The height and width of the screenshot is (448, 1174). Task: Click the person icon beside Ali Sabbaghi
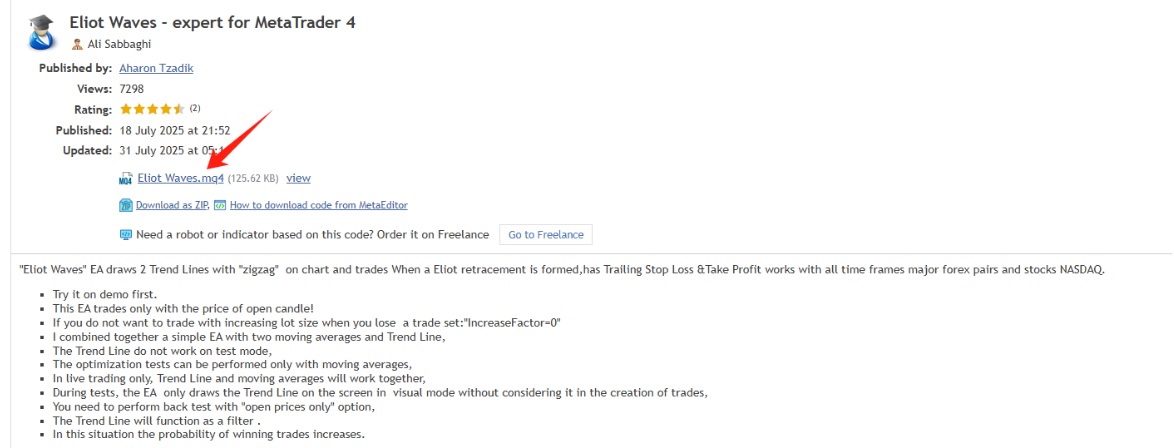pos(77,44)
